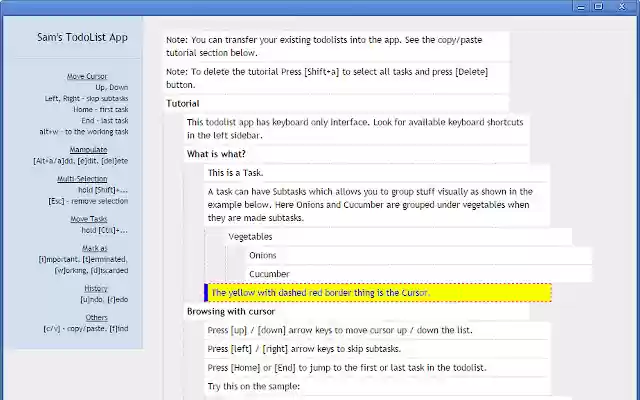Screen dimensions: 640x400
Task: Click "[c/v] - copy/paste, [f]ind" text
Action: [x=86, y=329]
